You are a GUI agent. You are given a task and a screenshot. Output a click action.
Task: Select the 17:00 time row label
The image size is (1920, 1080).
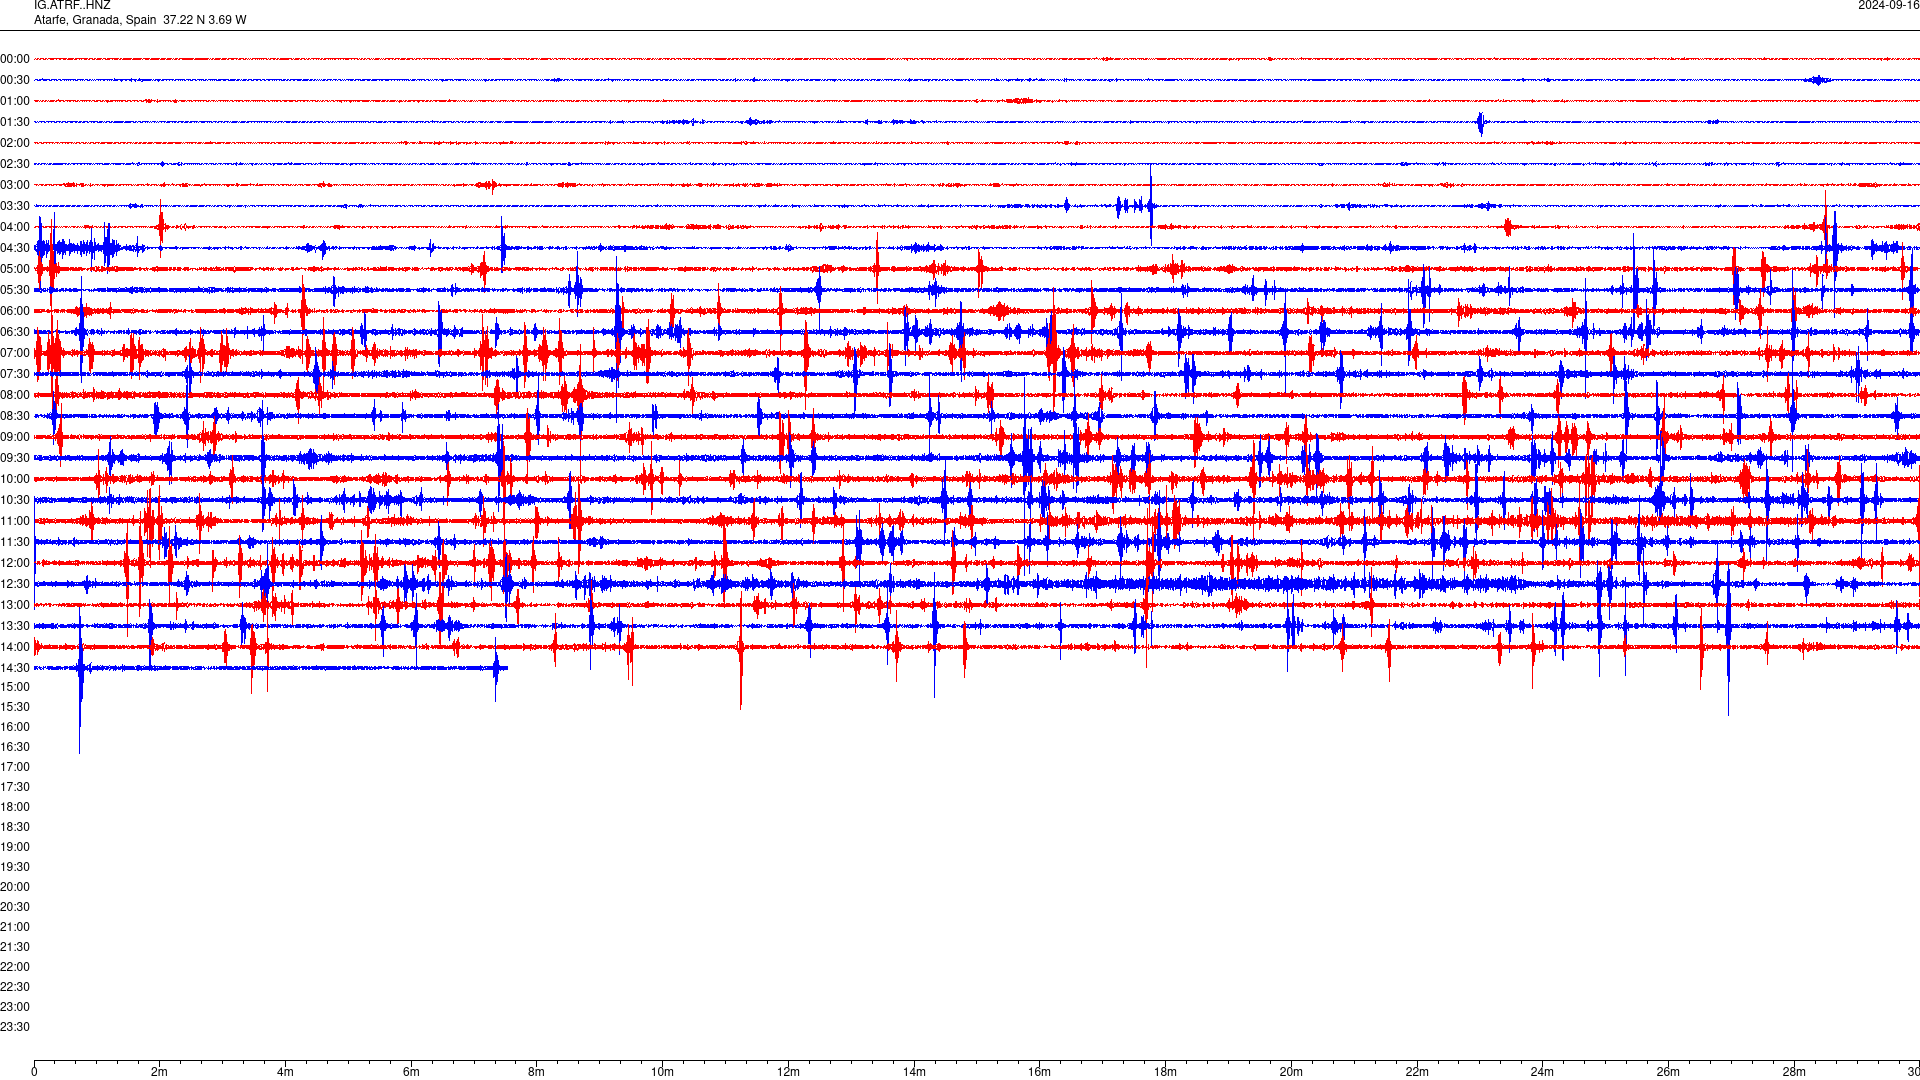click(x=15, y=767)
